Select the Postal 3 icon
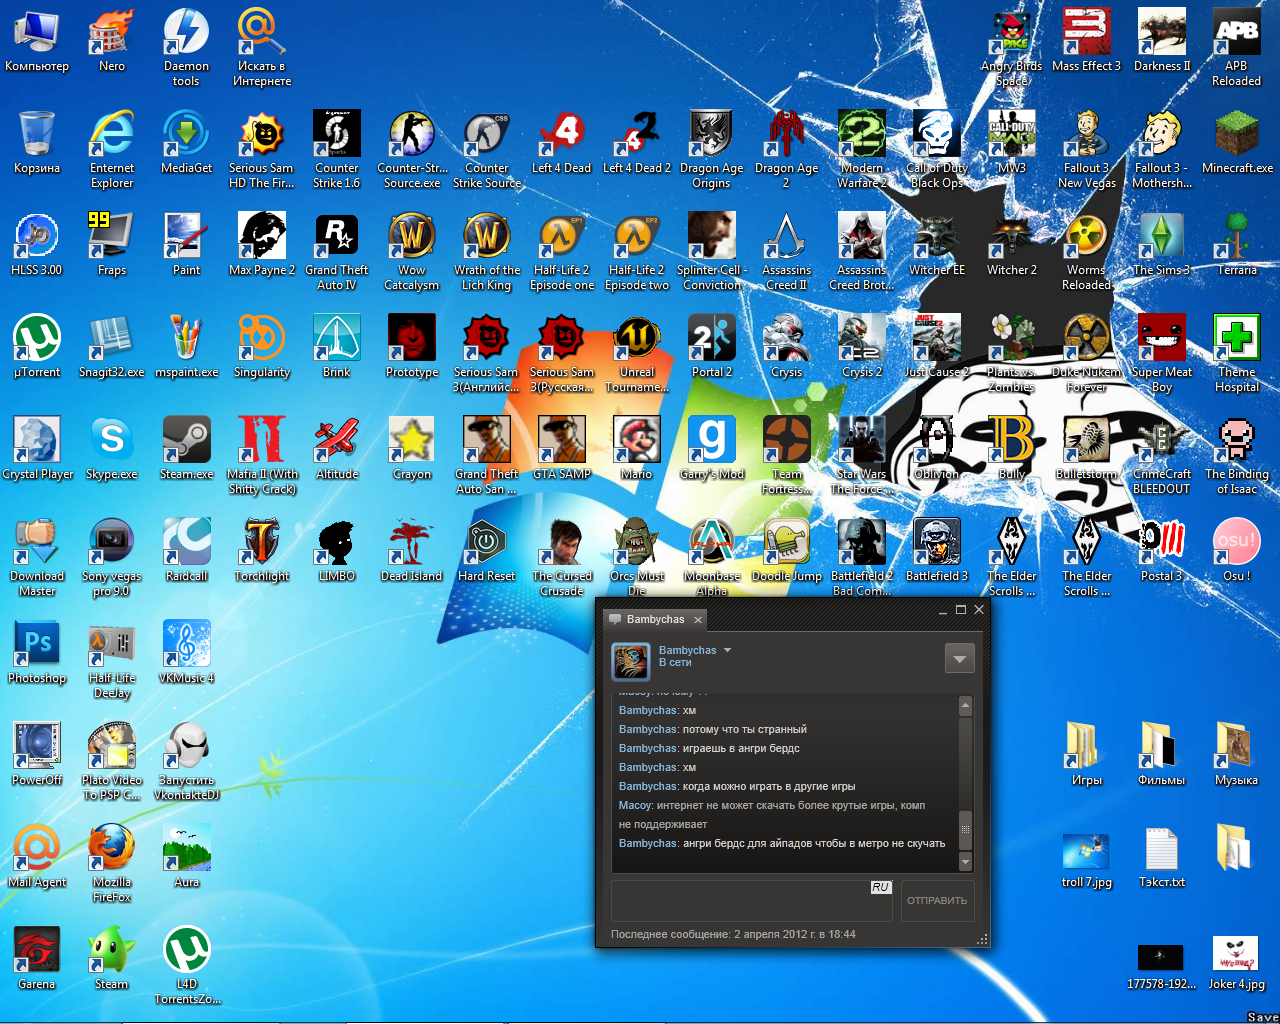The image size is (1280, 1024). (1162, 550)
